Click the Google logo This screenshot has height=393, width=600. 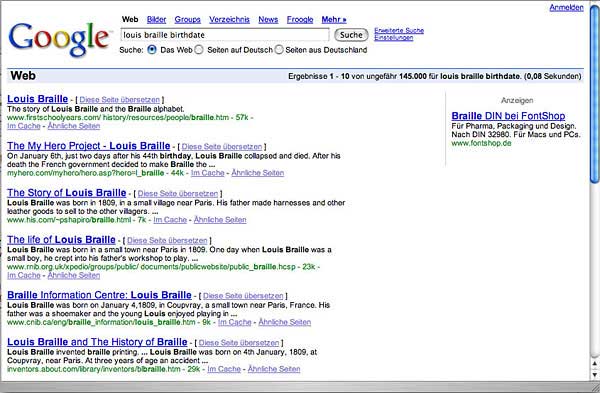point(60,39)
